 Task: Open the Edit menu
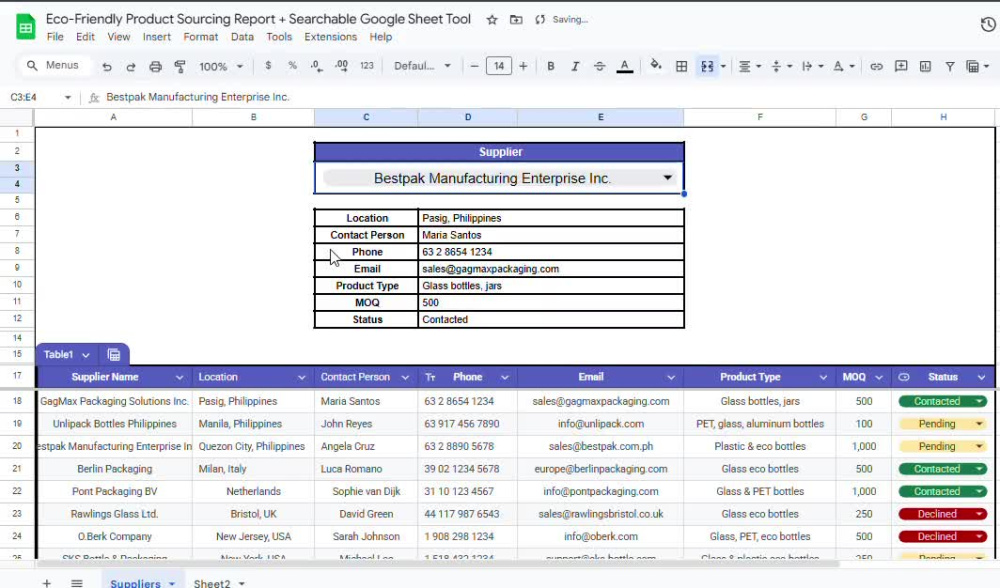point(85,37)
